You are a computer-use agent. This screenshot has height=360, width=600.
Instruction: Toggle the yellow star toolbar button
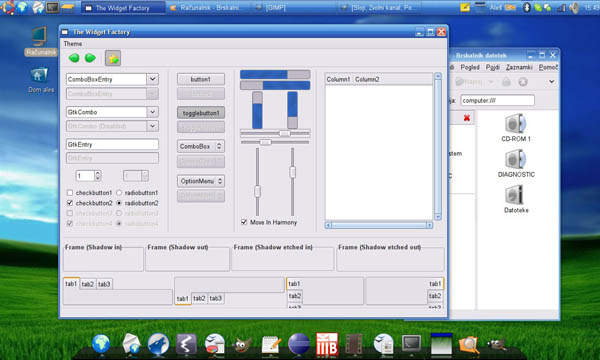click(113, 58)
